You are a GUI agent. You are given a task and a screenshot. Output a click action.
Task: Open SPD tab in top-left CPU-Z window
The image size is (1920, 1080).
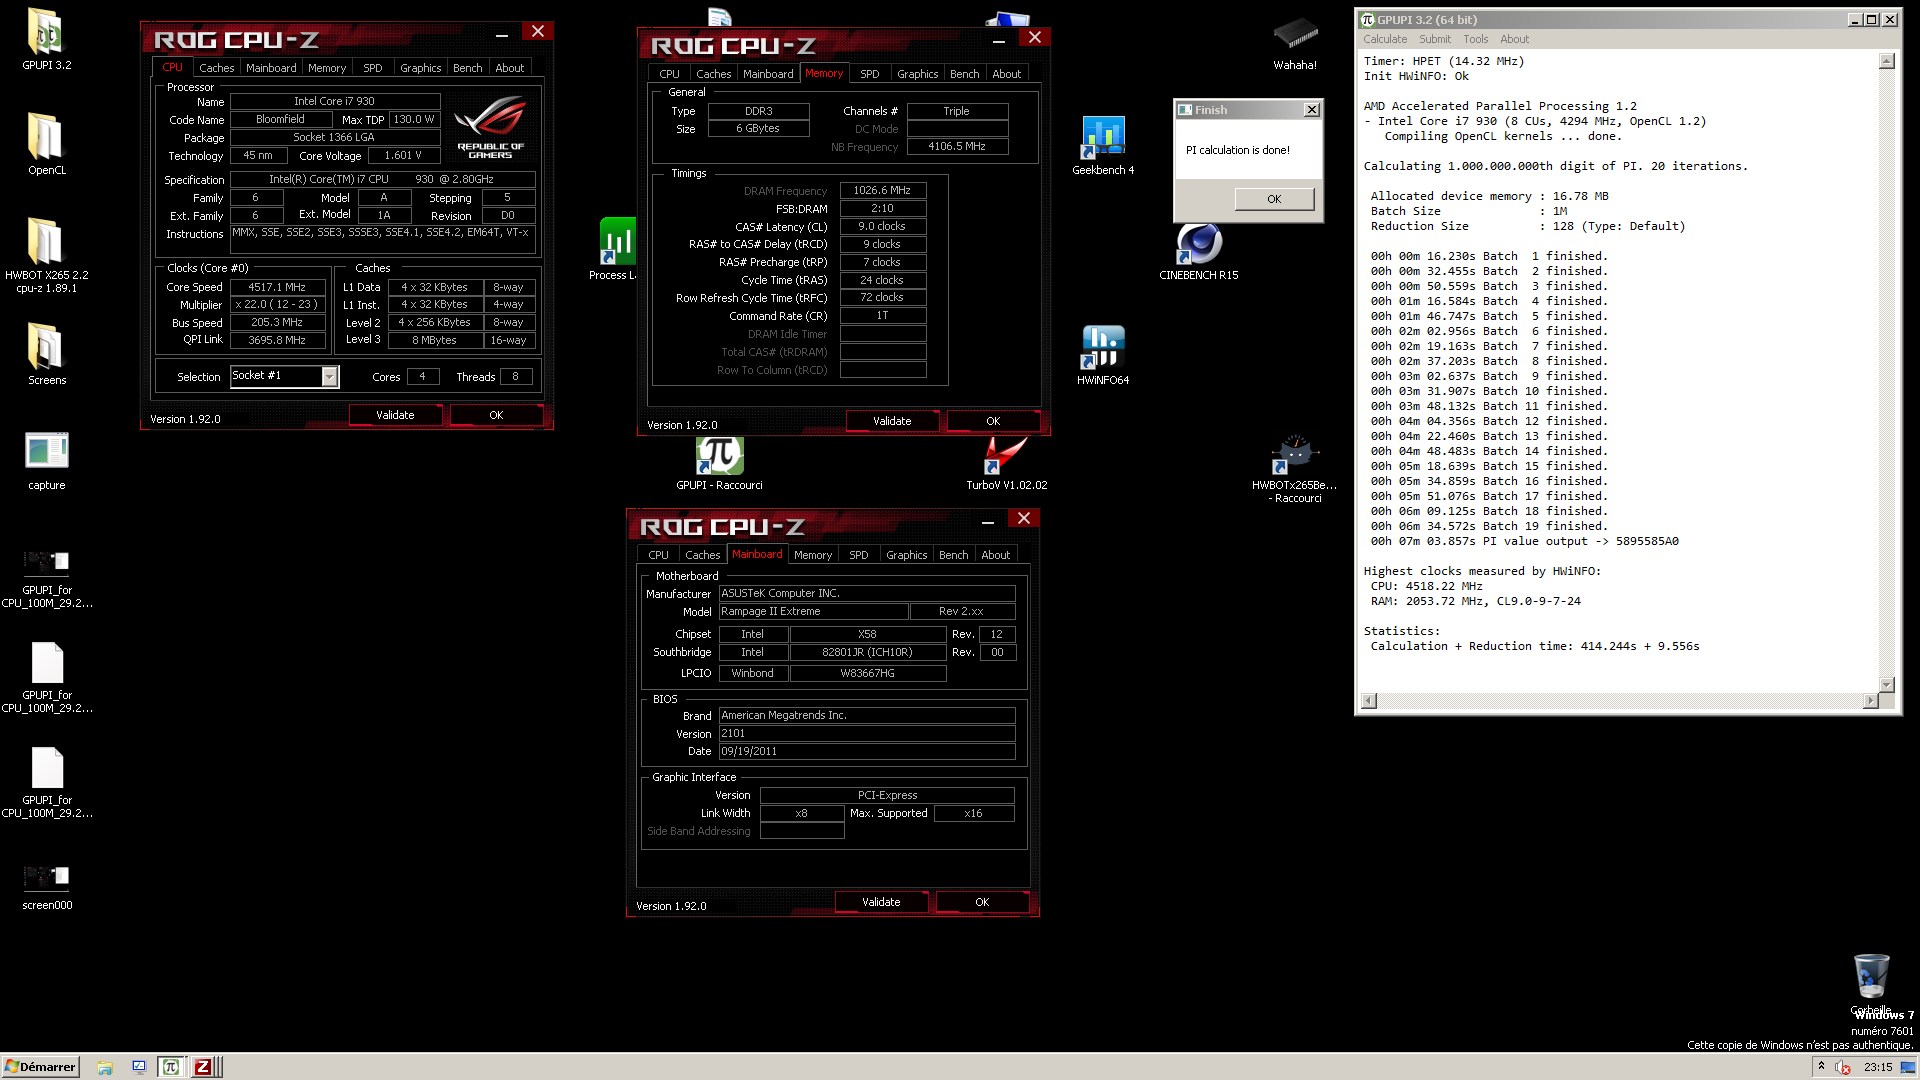coord(373,68)
